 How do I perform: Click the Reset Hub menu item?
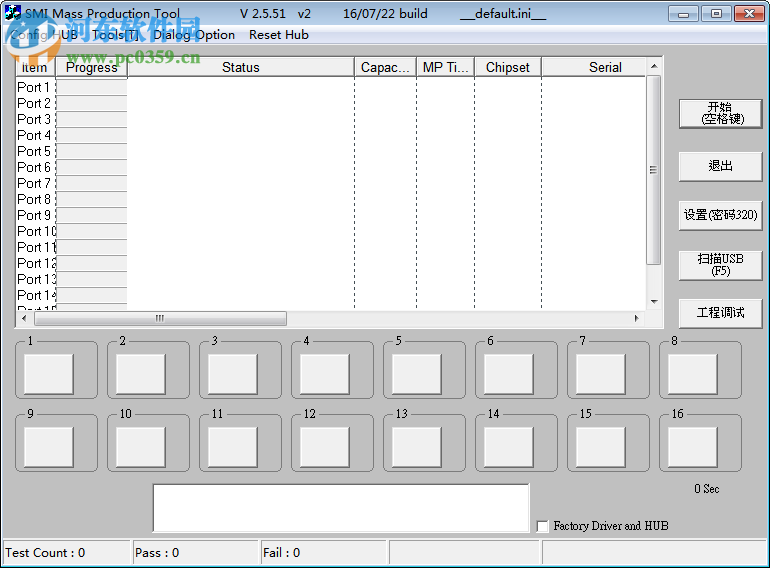tap(279, 35)
